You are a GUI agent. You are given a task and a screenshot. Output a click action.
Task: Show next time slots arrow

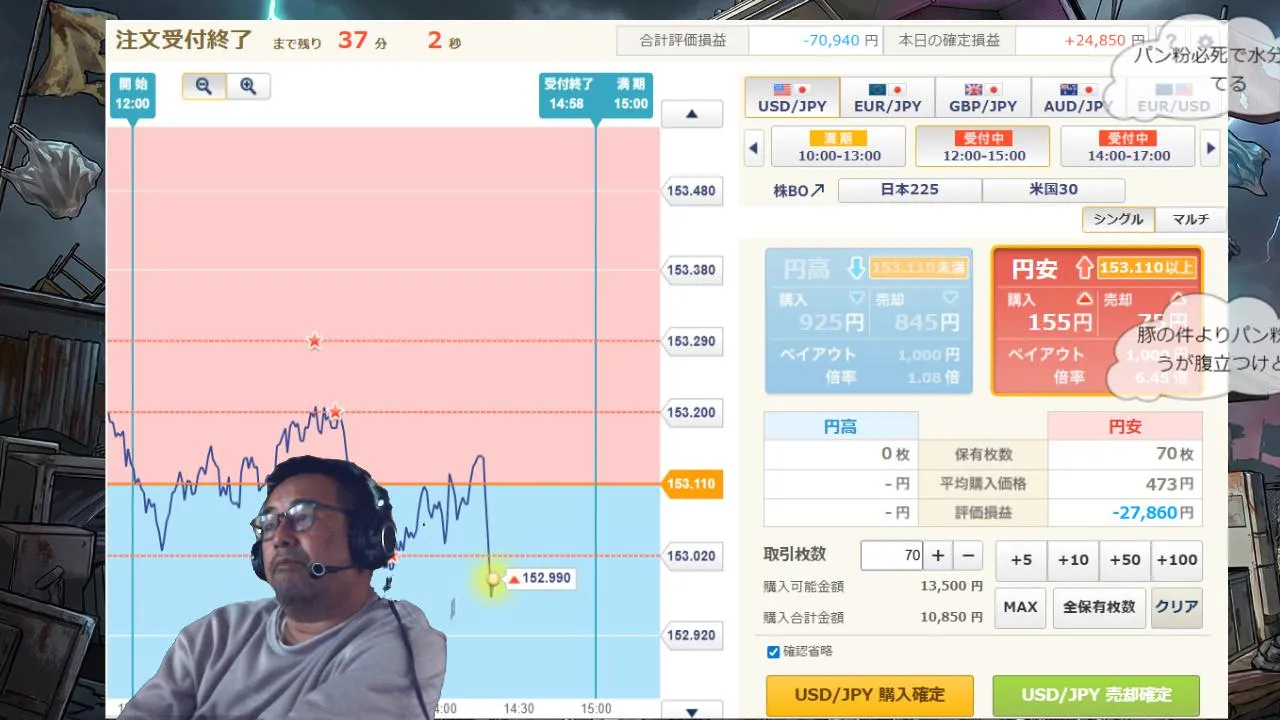point(1211,148)
